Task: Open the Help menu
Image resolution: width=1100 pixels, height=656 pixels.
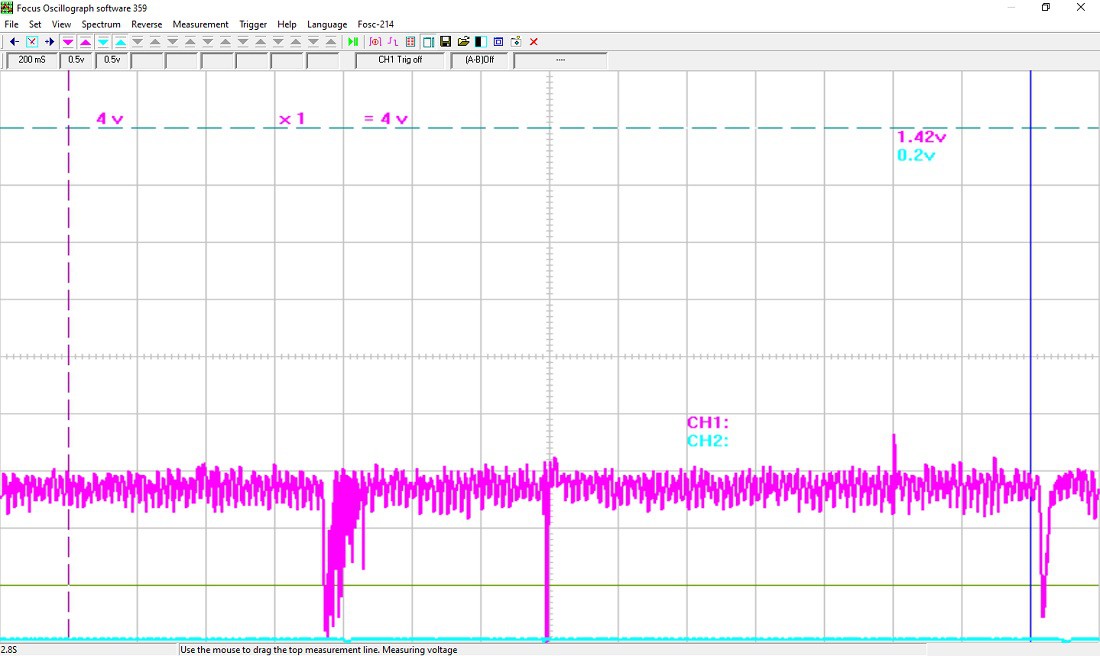Action: (287, 24)
